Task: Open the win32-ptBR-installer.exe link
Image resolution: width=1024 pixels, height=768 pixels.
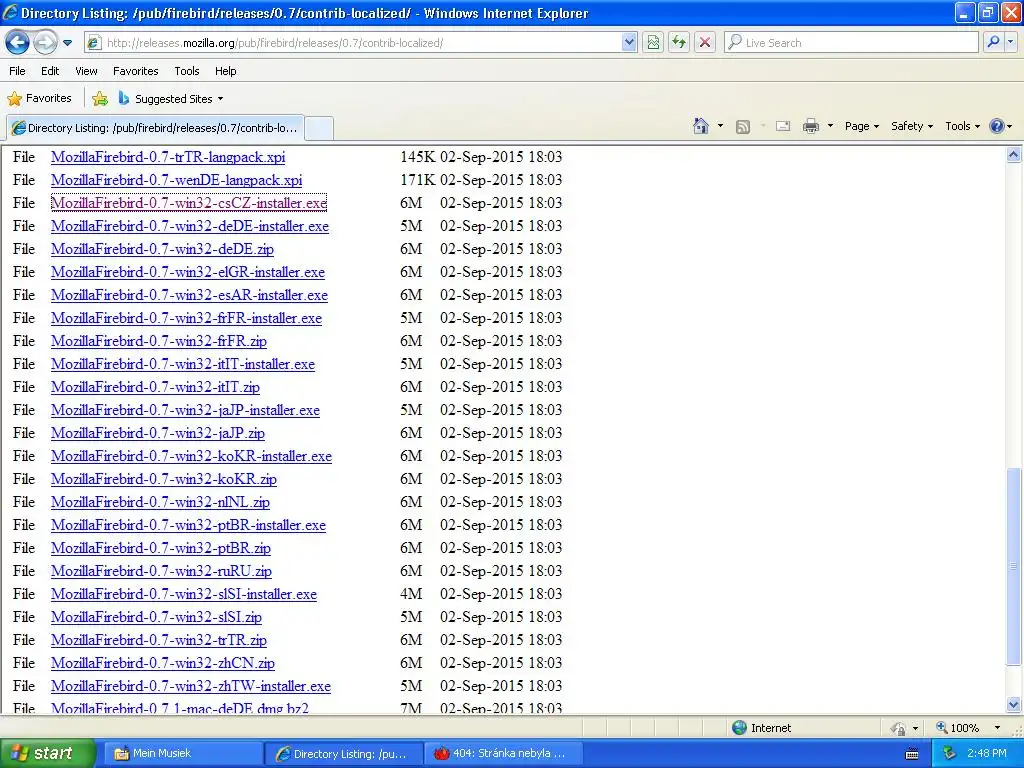Action: [188, 525]
